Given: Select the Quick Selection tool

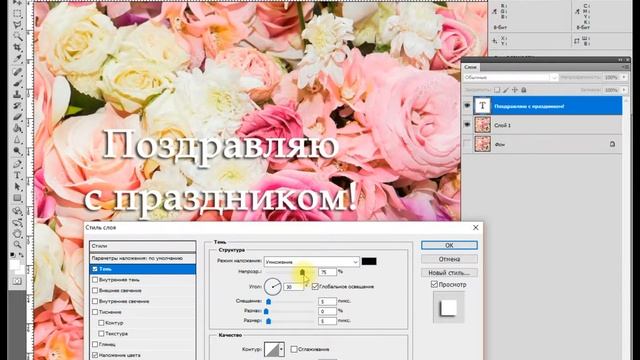Looking at the screenshot, I should coord(17,36).
